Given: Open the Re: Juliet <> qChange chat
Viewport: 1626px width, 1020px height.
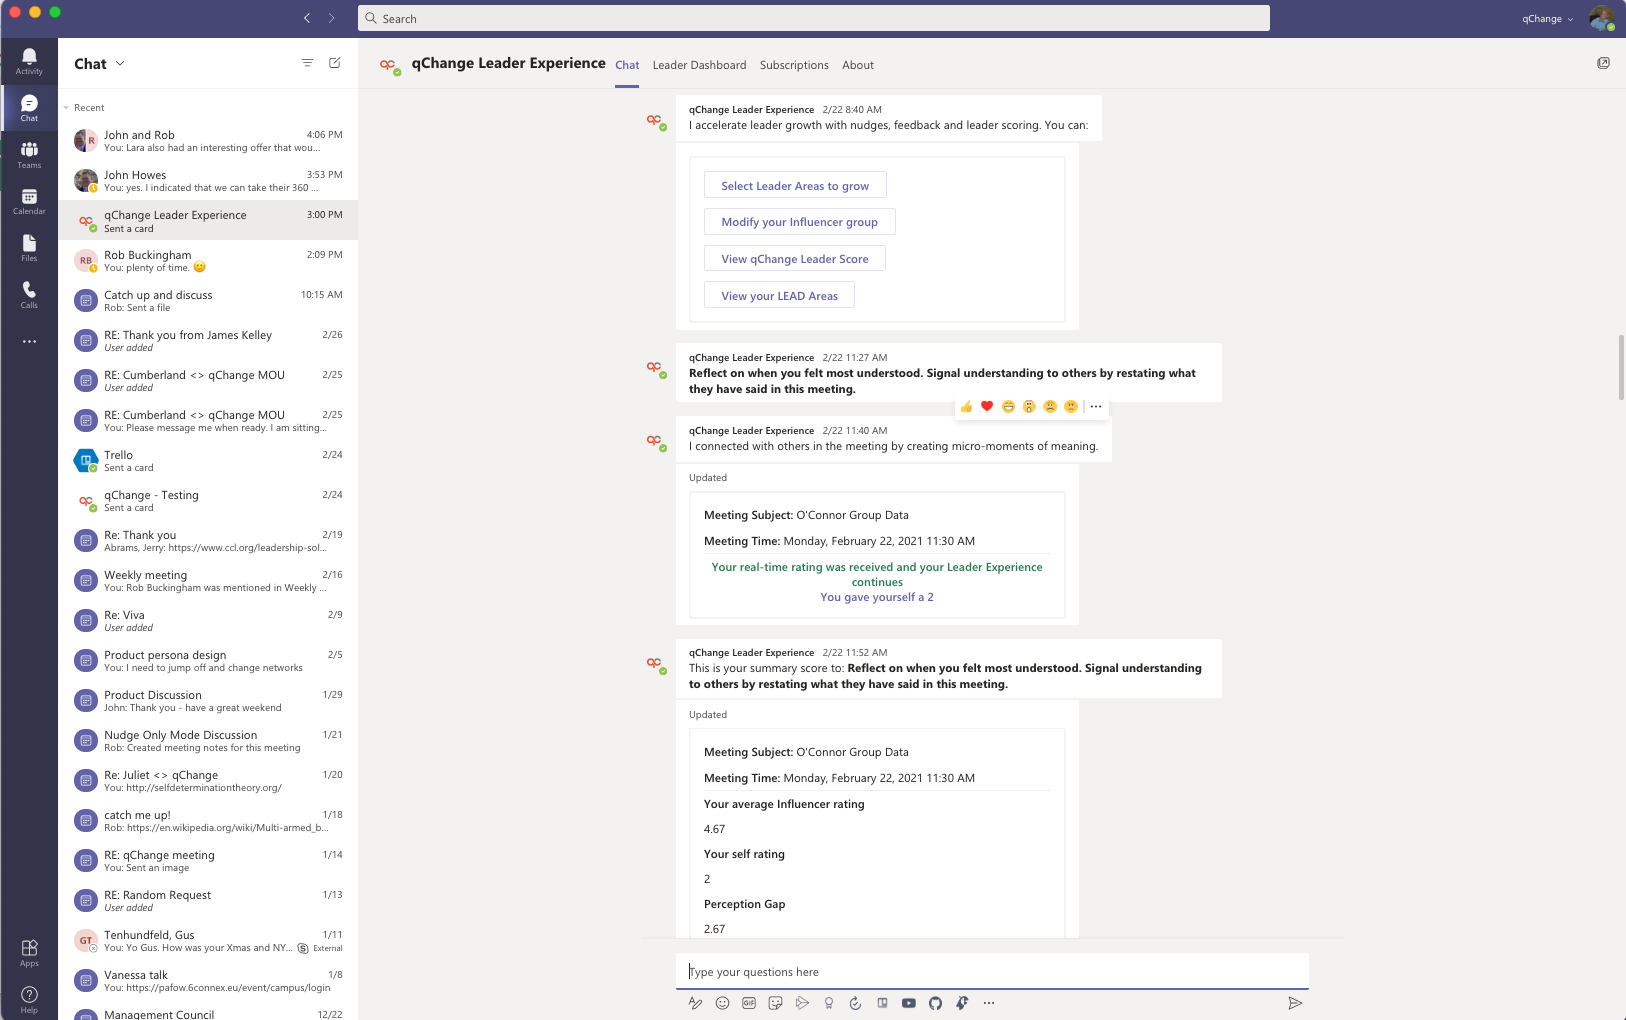Looking at the screenshot, I should pyautogui.click(x=208, y=780).
